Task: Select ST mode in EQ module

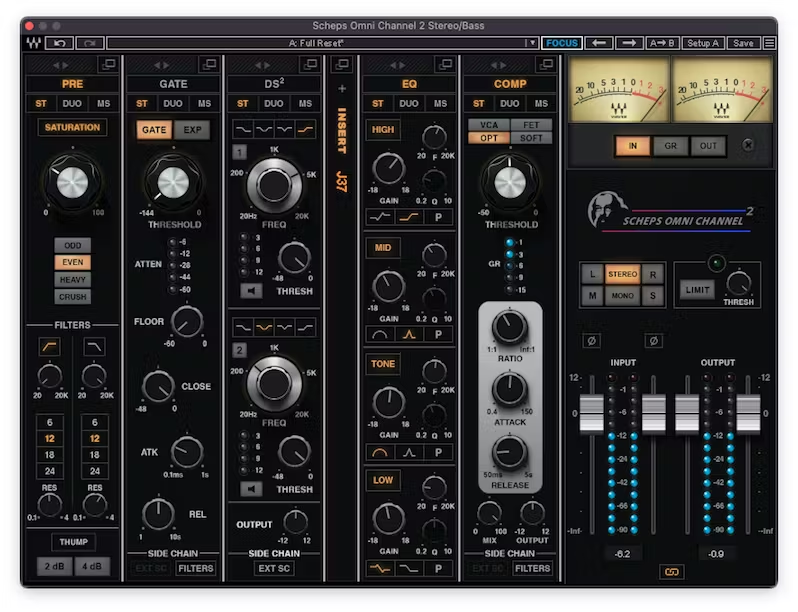Action: pyautogui.click(x=378, y=103)
